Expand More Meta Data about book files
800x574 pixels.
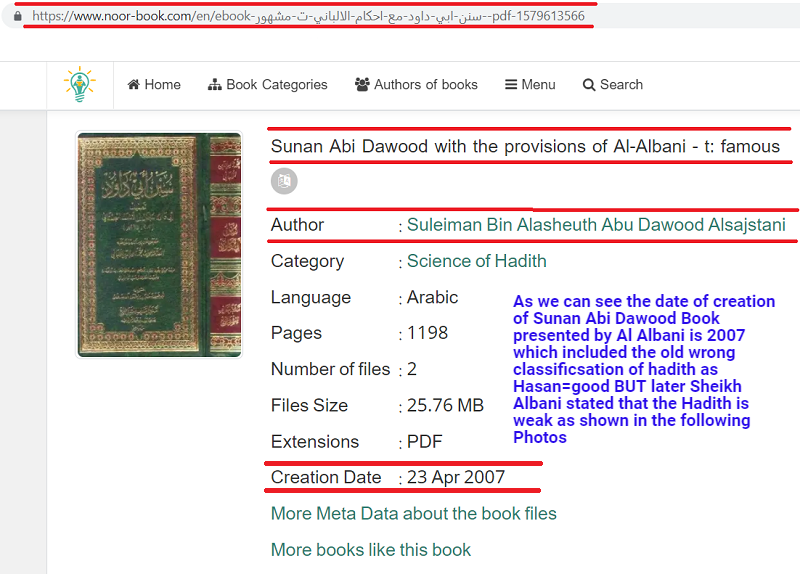click(414, 513)
